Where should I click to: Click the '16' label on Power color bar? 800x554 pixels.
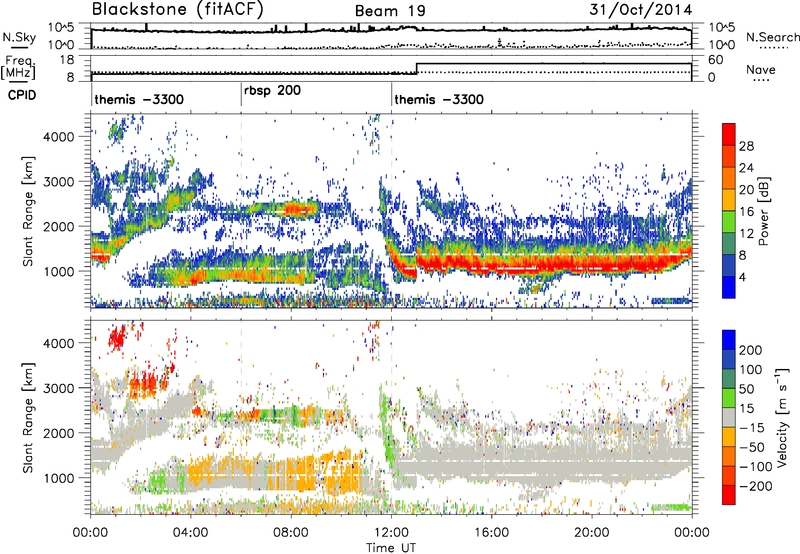click(x=746, y=212)
